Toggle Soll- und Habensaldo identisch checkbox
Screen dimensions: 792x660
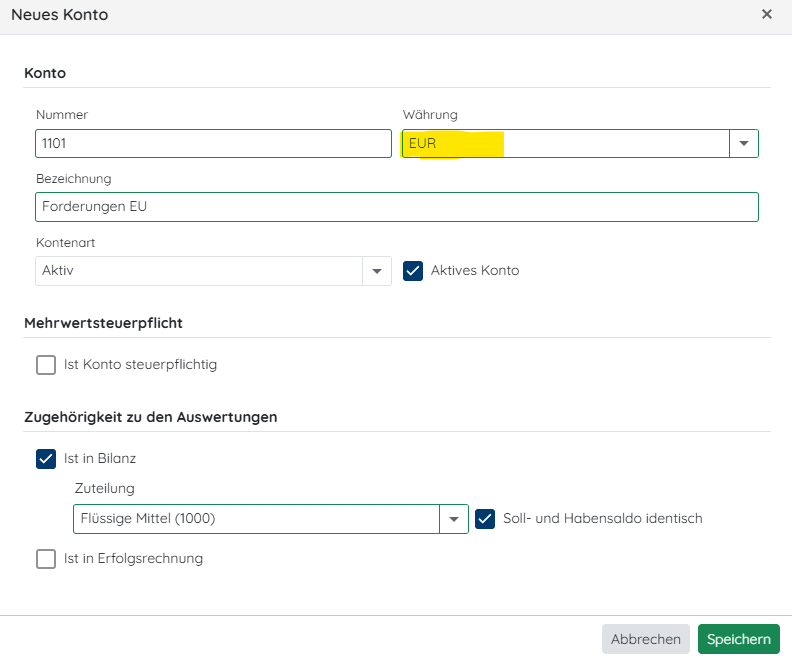[485, 519]
